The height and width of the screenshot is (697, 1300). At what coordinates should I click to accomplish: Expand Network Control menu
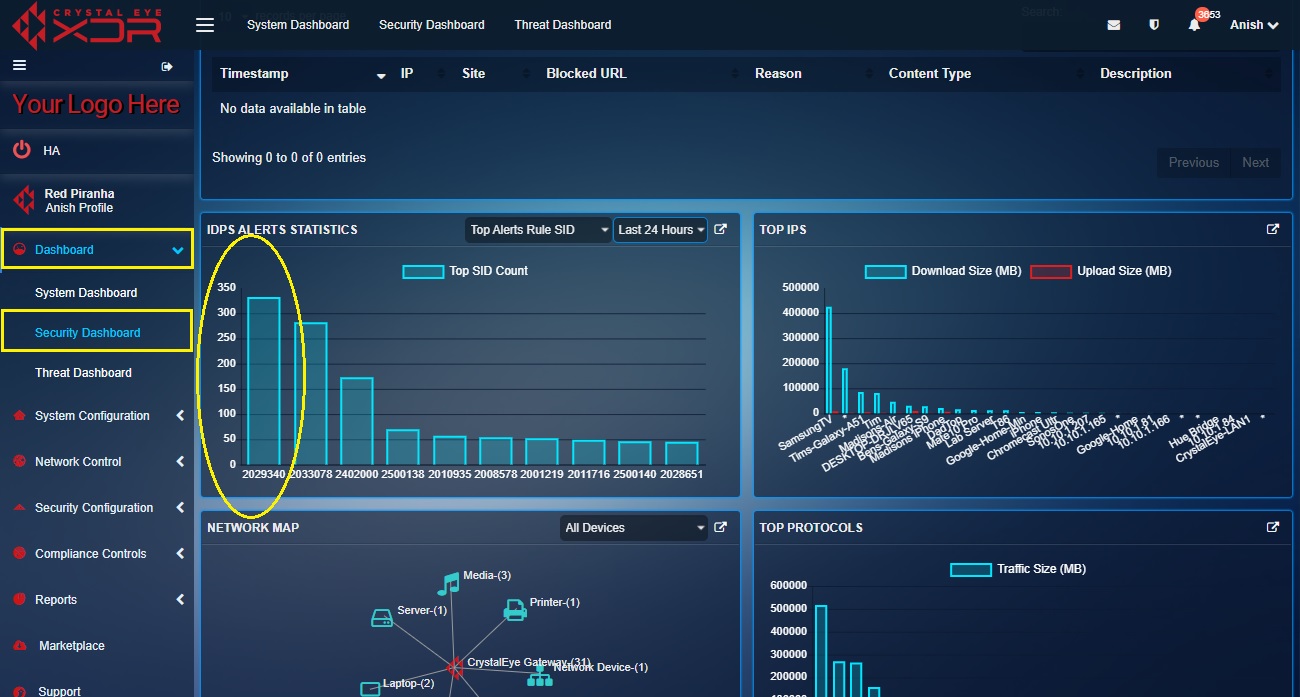pos(97,462)
